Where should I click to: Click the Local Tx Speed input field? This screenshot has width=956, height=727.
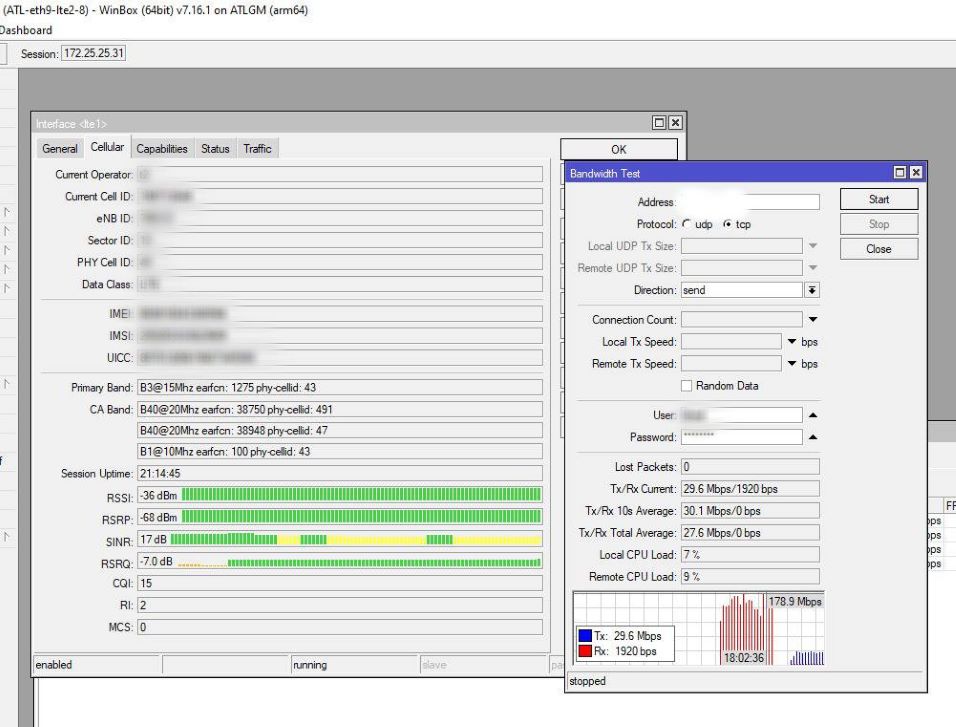coord(731,342)
